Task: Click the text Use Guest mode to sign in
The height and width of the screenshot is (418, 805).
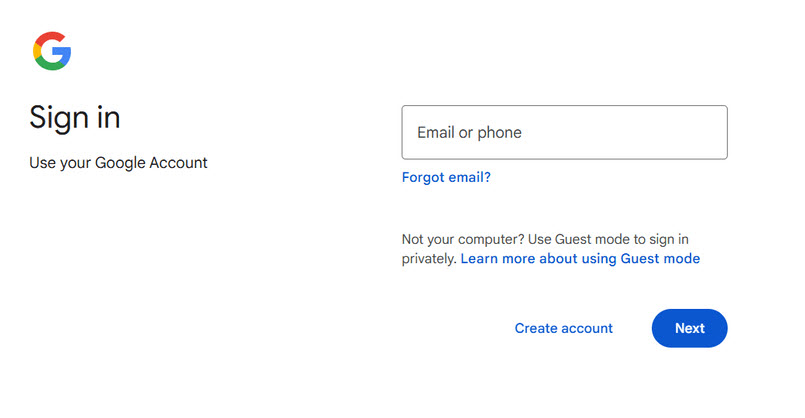Action: coord(608,239)
